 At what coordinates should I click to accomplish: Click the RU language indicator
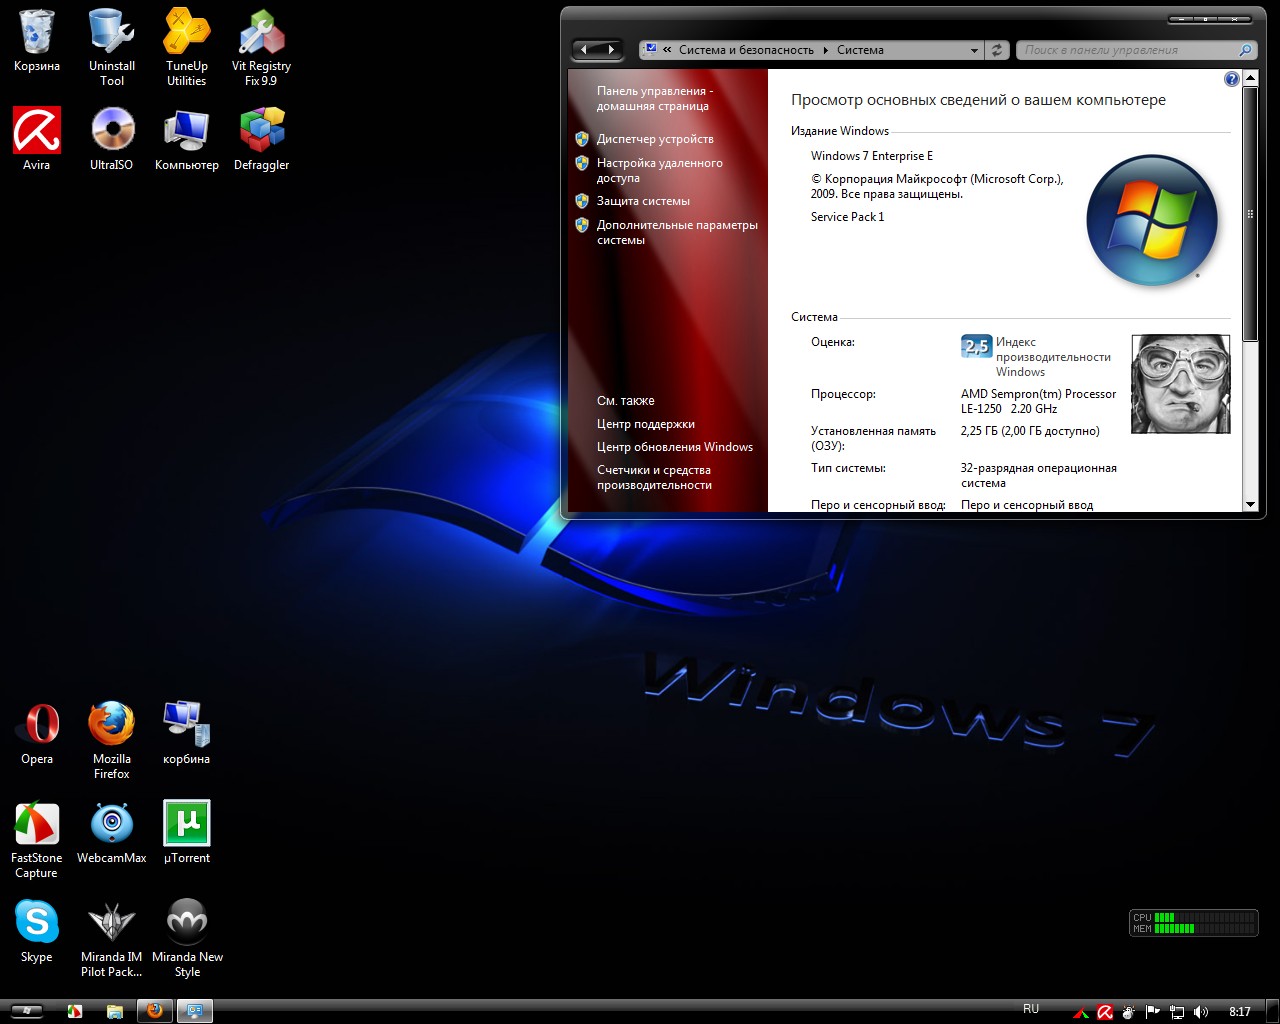[1031, 1009]
